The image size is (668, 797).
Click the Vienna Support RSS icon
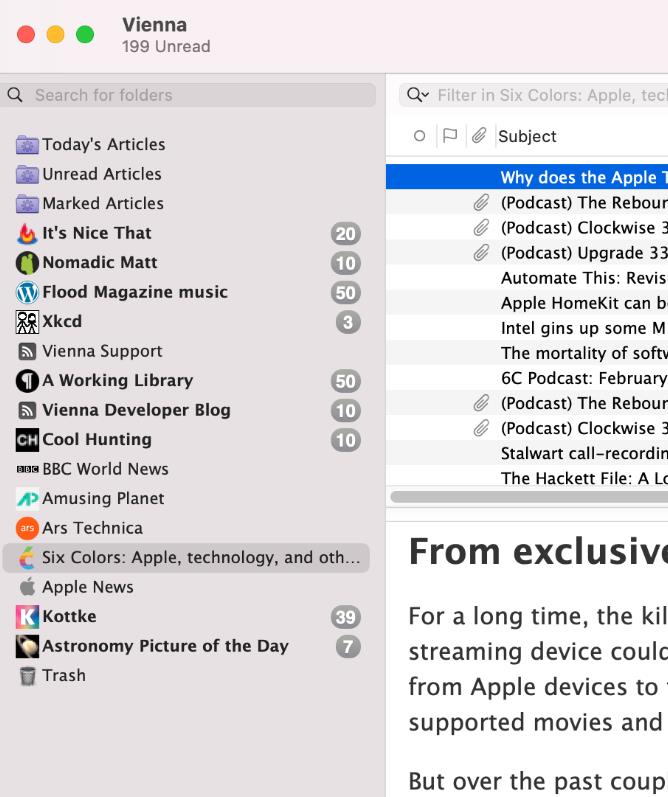pos(27,351)
